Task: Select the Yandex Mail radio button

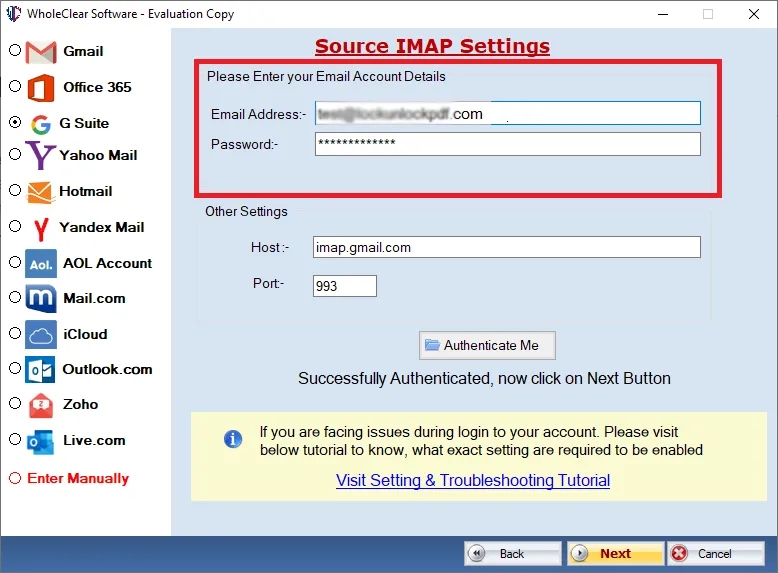Action: pyautogui.click(x=15, y=226)
